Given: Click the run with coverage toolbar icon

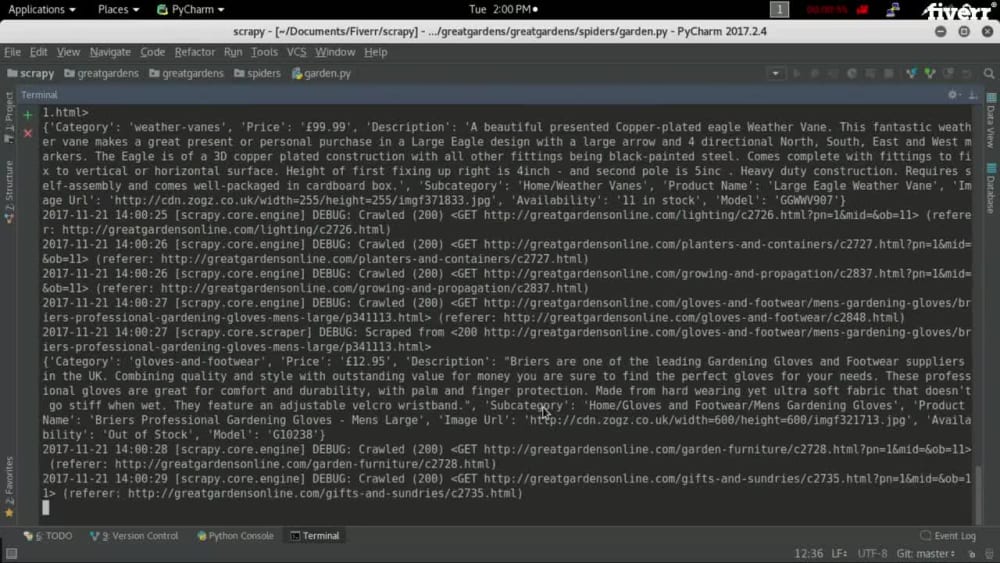Looking at the screenshot, I should 833,73.
